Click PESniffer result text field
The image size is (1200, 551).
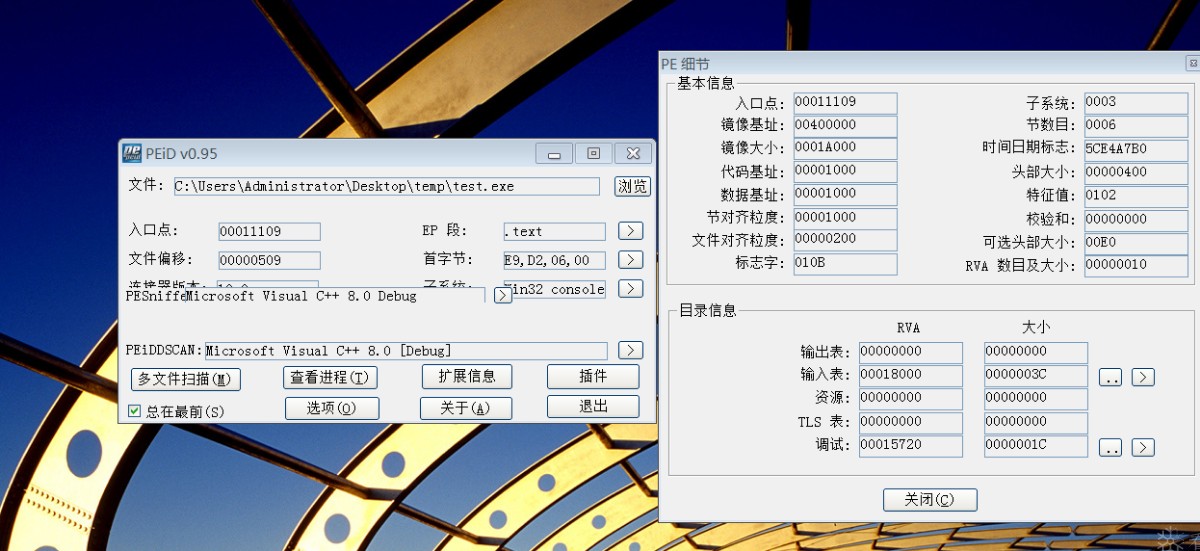[x=336, y=296]
